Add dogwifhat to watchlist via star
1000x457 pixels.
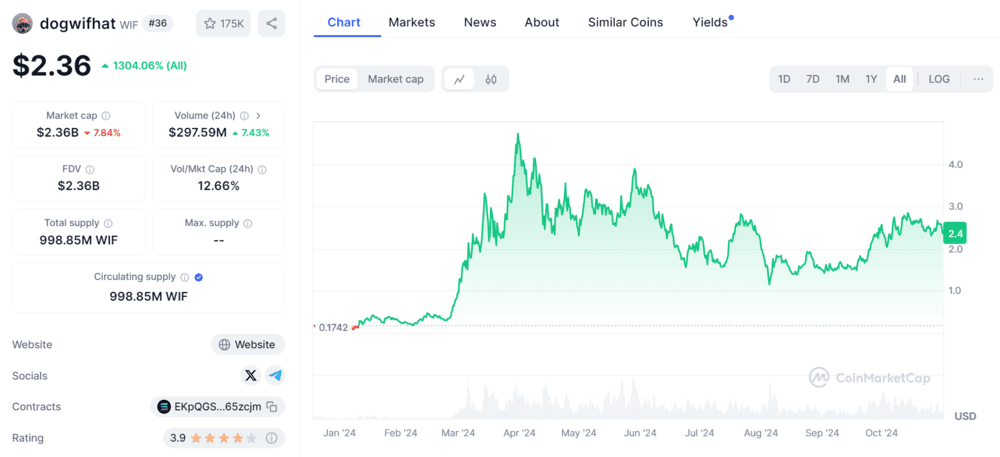click(x=223, y=23)
